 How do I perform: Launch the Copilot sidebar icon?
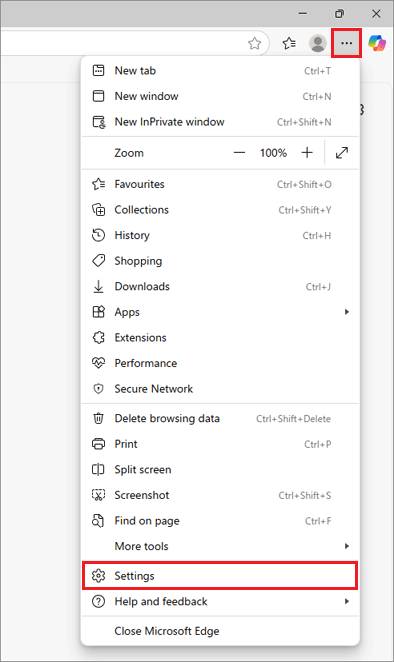point(377,43)
